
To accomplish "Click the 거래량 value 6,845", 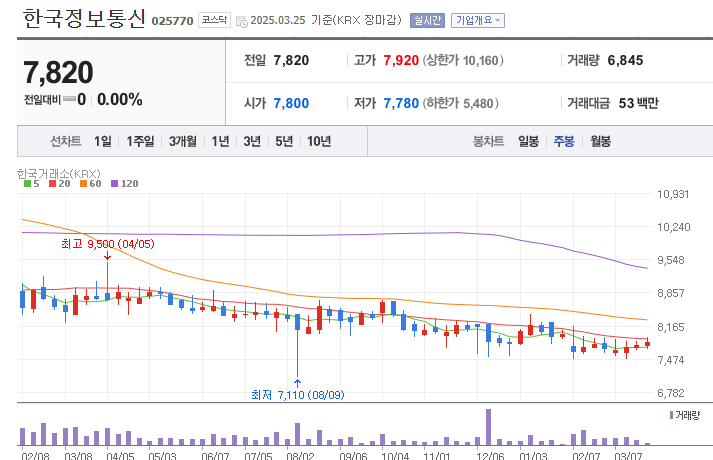I will pos(625,60).
